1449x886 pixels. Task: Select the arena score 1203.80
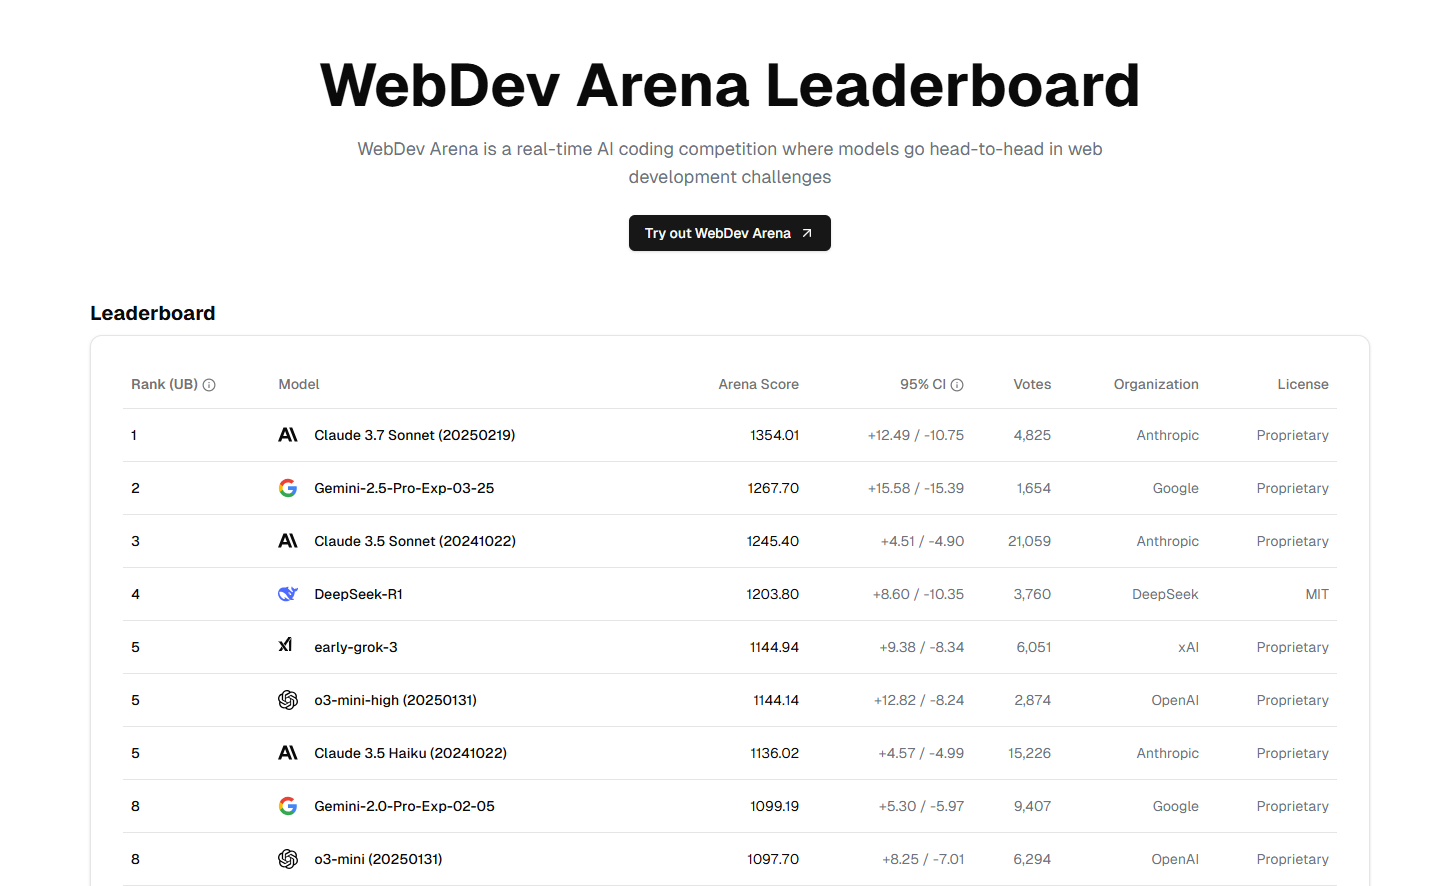pyautogui.click(x=773, y=594)
